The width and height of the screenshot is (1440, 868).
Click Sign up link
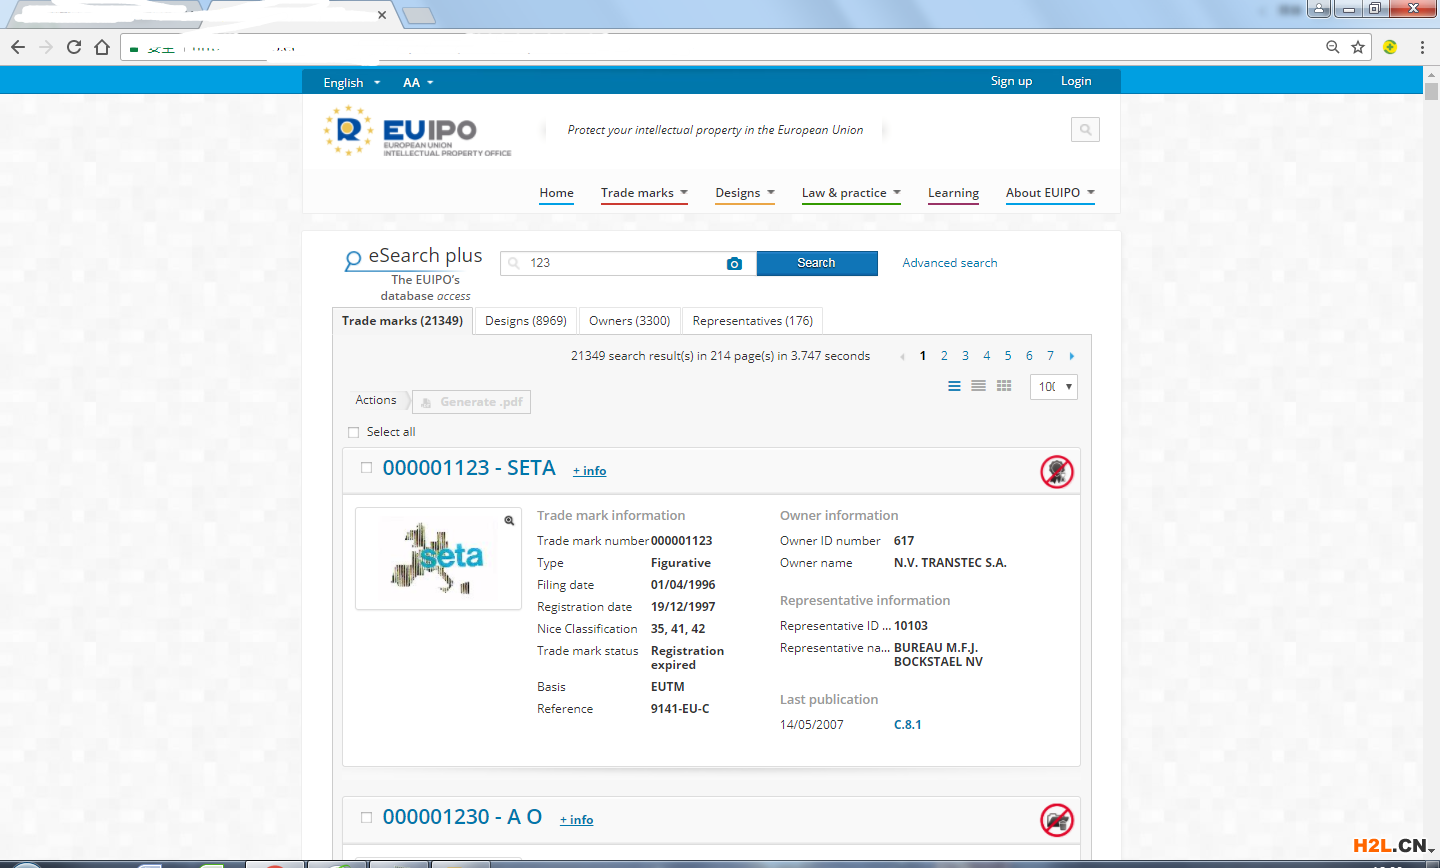[1011, 81]
